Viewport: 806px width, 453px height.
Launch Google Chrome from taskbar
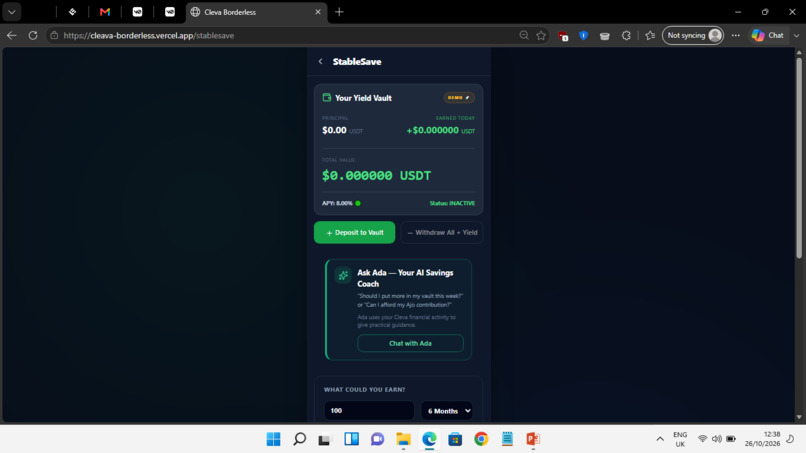481,439
